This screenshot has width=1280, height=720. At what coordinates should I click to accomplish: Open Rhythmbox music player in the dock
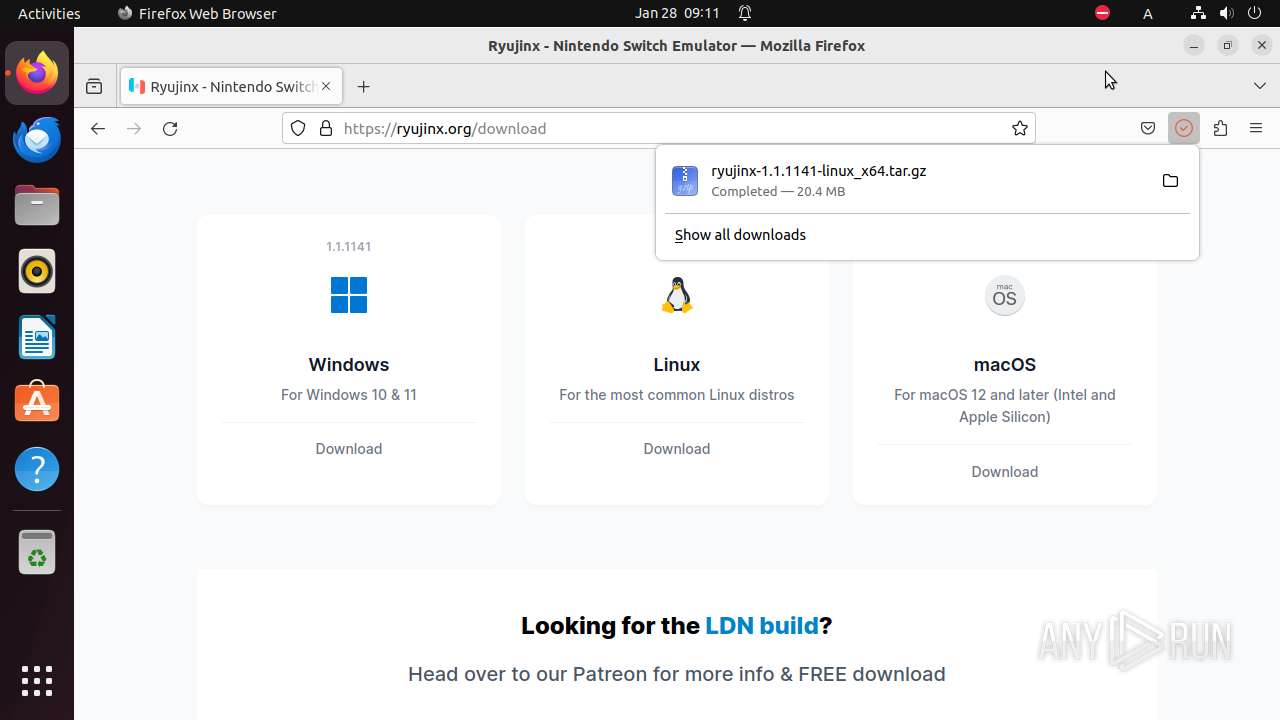pos(37,271)
